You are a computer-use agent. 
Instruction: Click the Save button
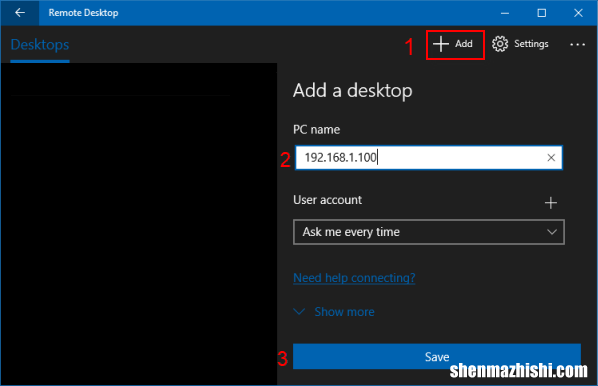pos(437,357)
